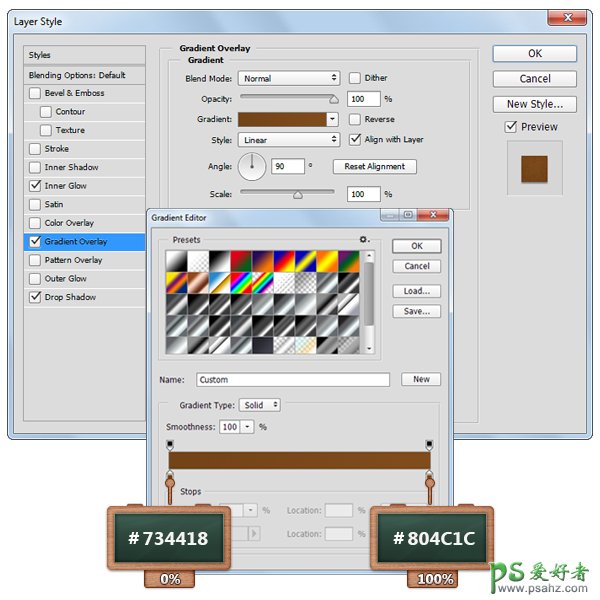Screen dimensions: 600x600
Task: Enable the Dither checkbox
Action: (355, 79)
